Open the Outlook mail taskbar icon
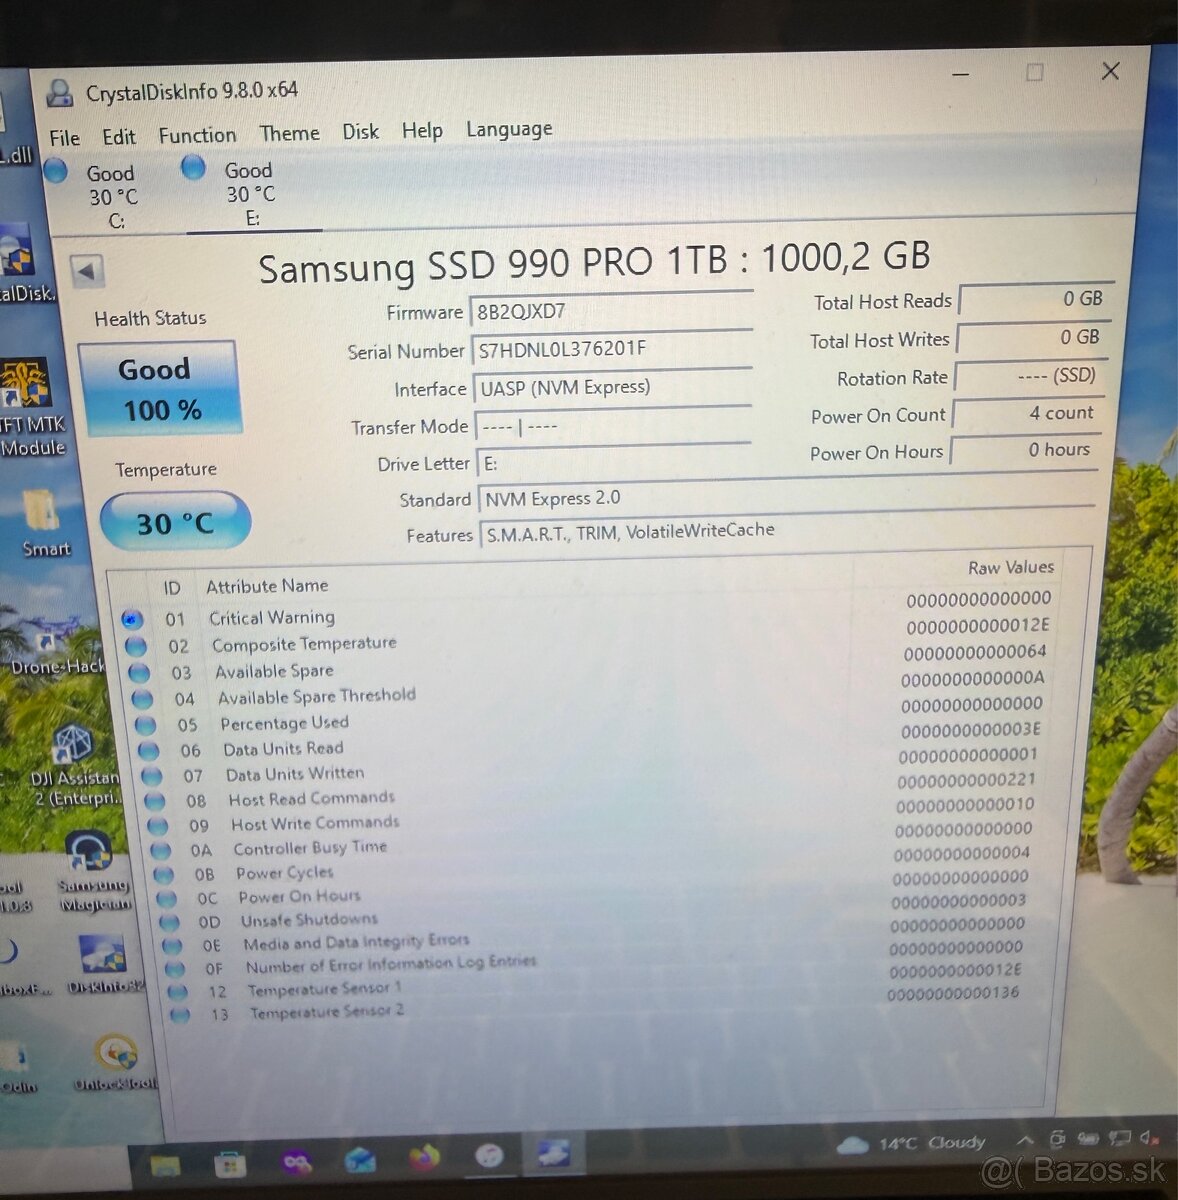 point(361,1160)
